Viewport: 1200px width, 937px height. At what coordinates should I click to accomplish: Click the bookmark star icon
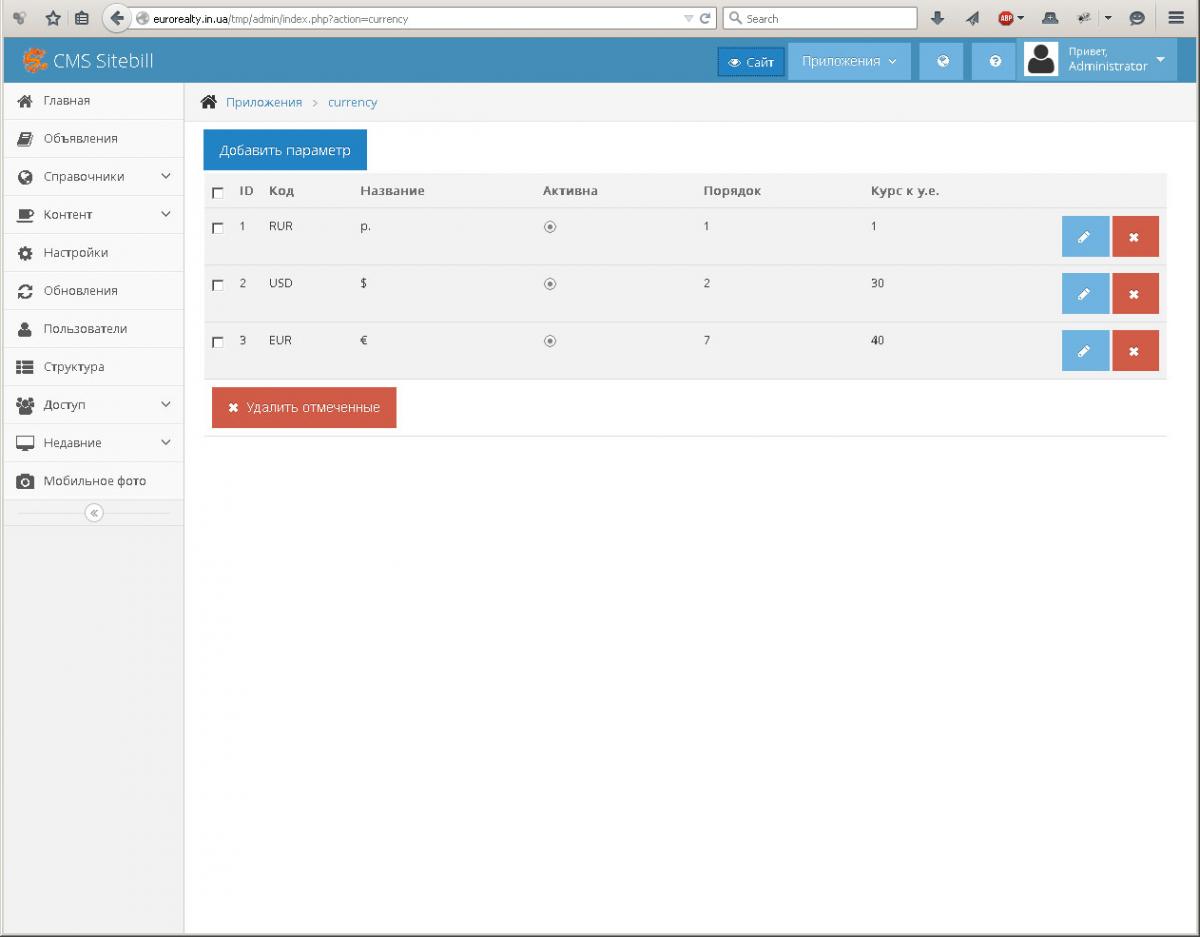(x=54, y=18)
